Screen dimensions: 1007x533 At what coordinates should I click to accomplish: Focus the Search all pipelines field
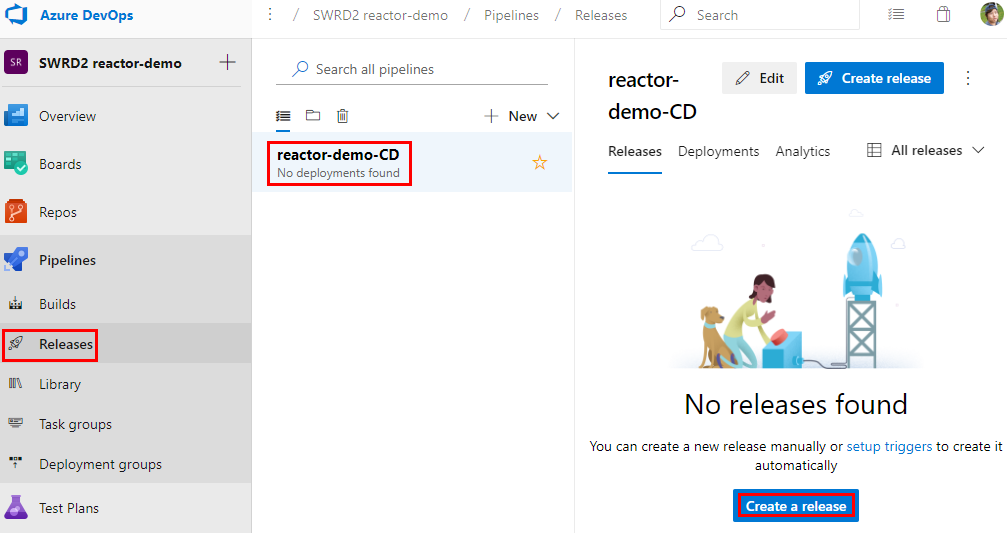click(412, 69)
